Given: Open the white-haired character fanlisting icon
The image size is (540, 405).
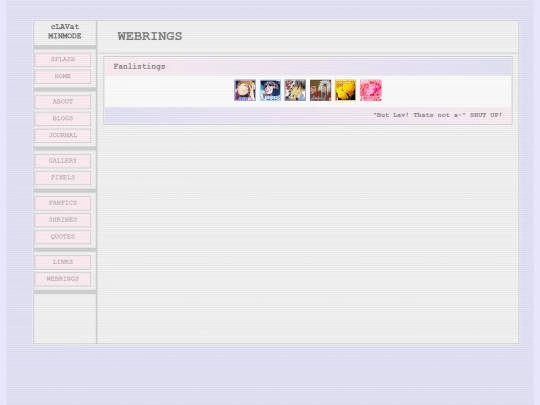Looking at the screenshot, I should coord(320,90).
